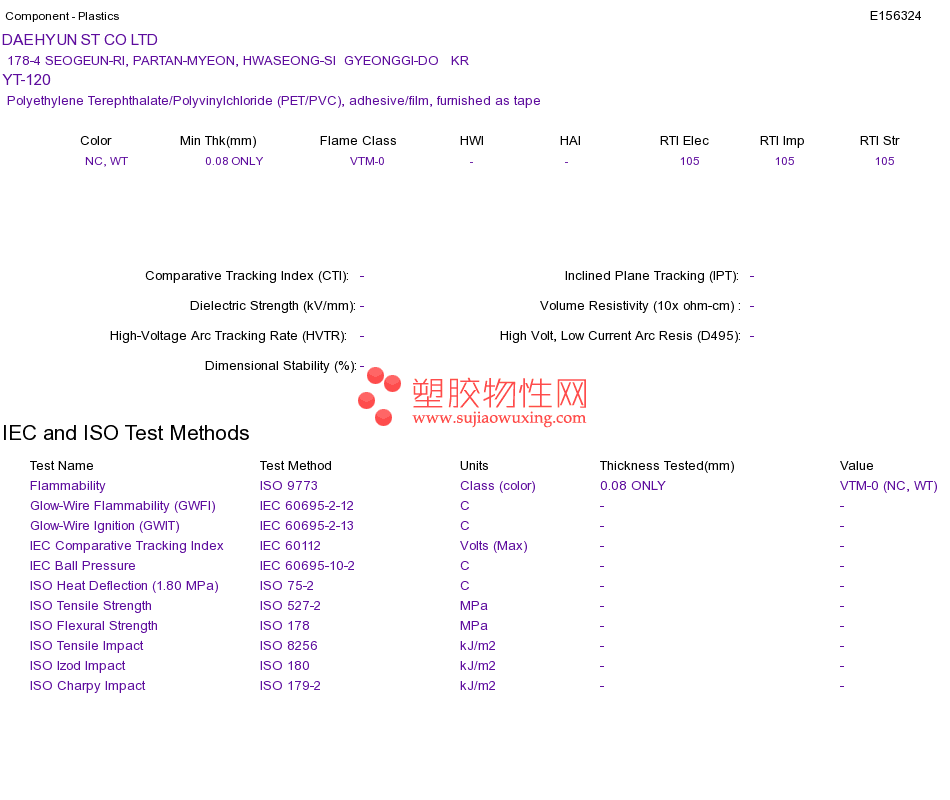This screenshot has width=950, height=800.
Task: Click the 105 value under RTI Str
Action: (x=885, y=161)
